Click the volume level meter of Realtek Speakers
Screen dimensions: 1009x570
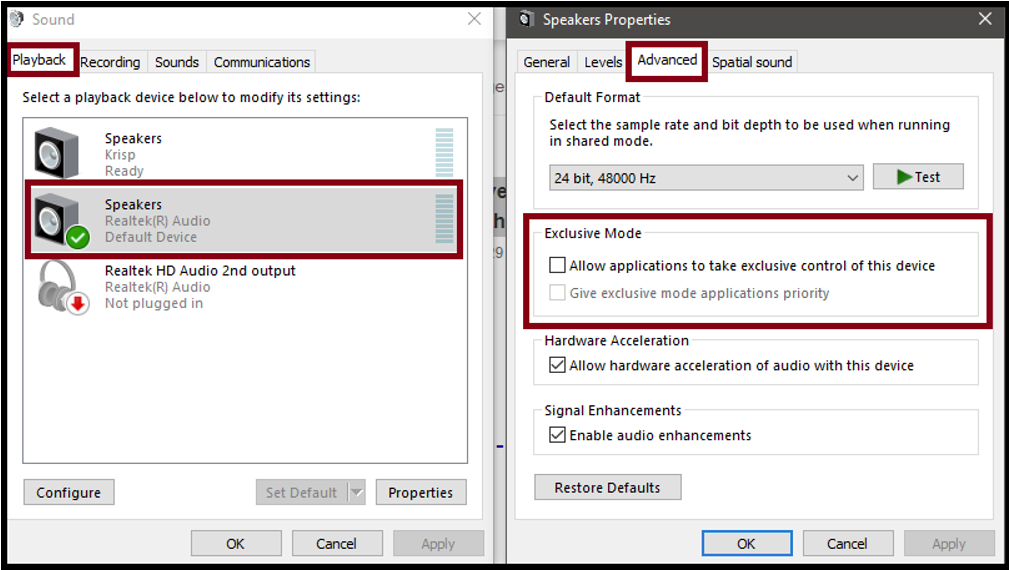point(444,219)
